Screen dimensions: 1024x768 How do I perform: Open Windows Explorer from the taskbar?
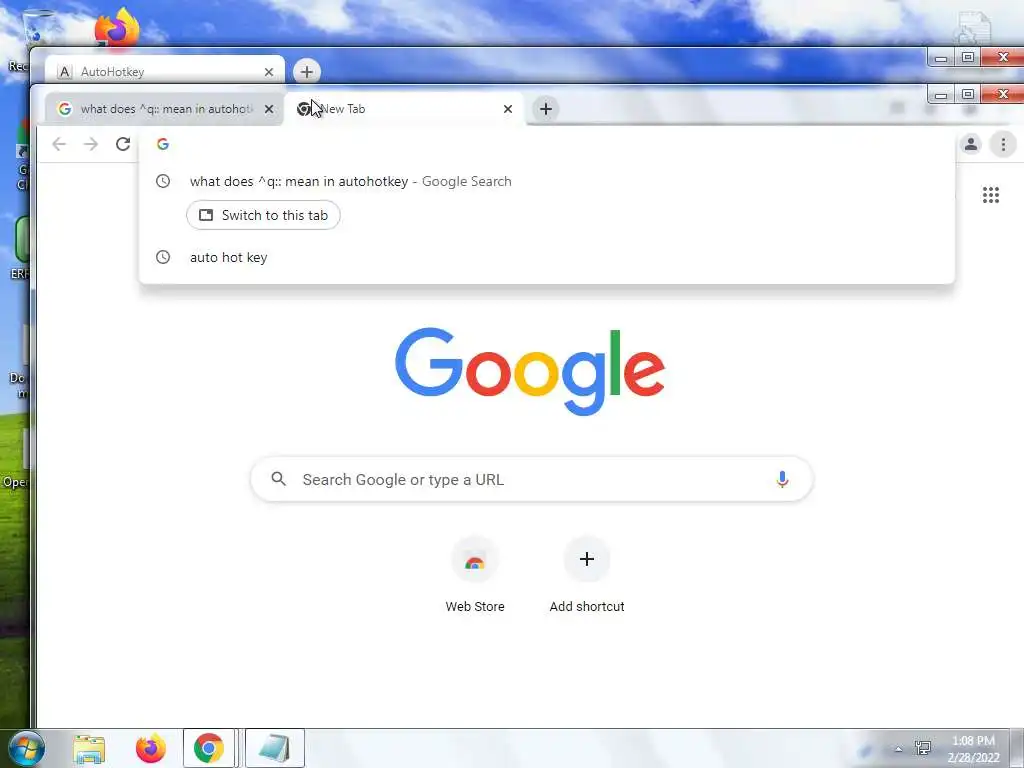tap(89, 748)
